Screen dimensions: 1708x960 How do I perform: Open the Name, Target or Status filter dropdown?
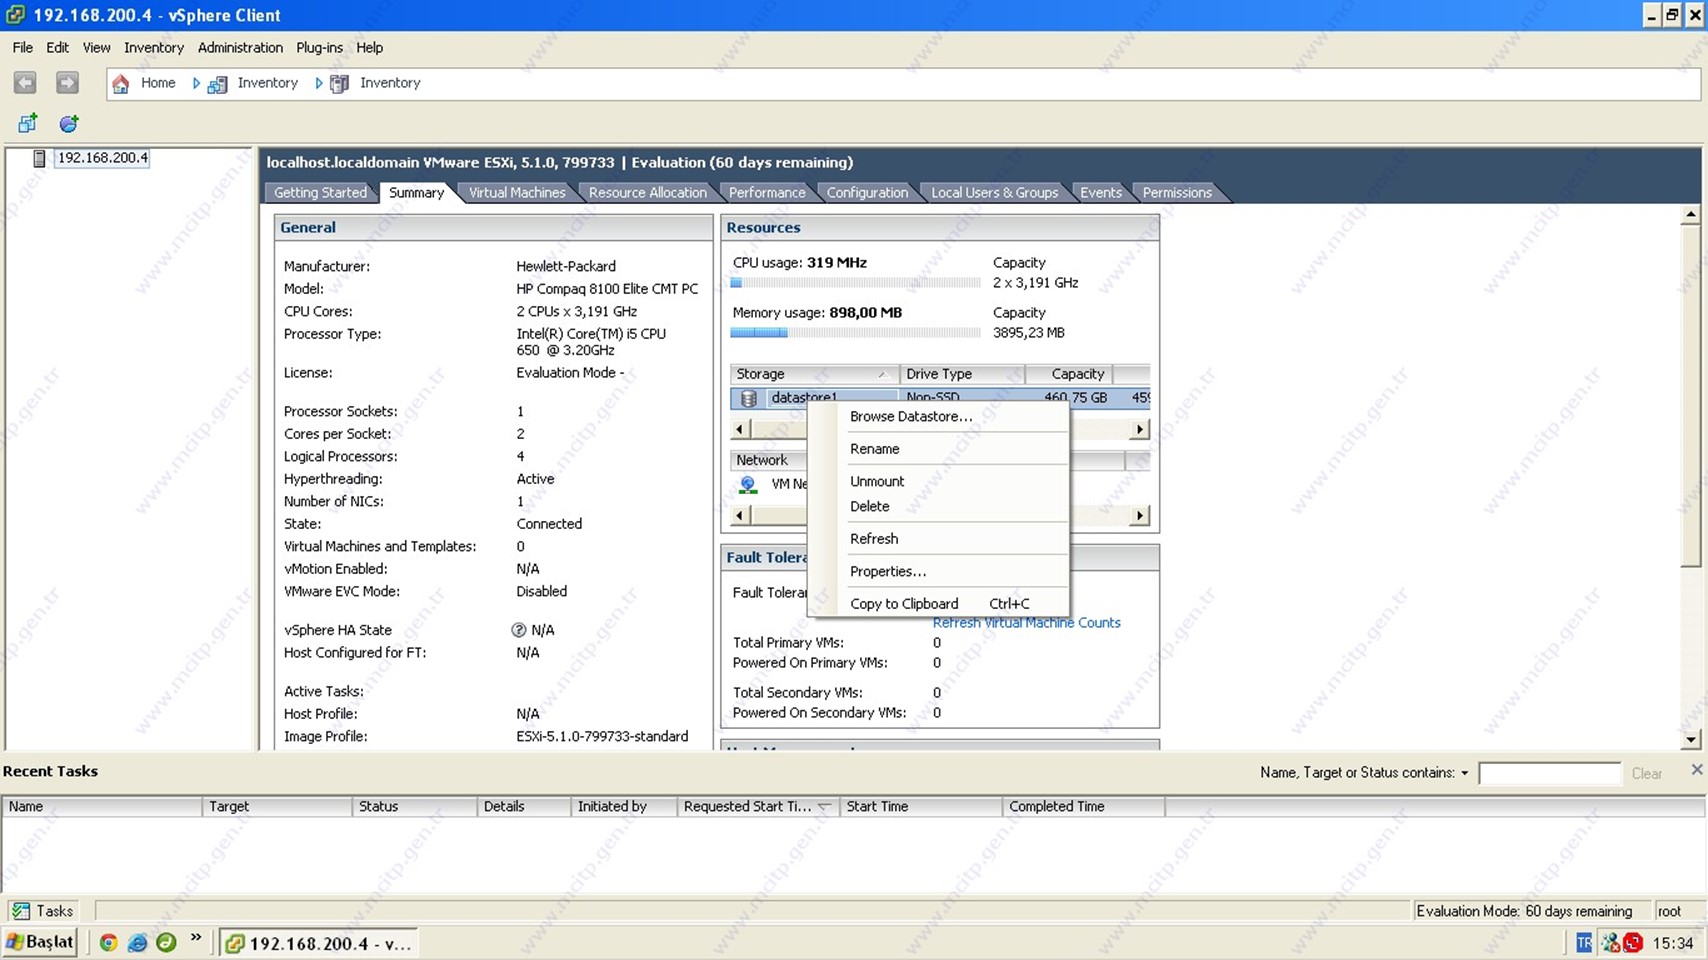(x=1465, y=773)
